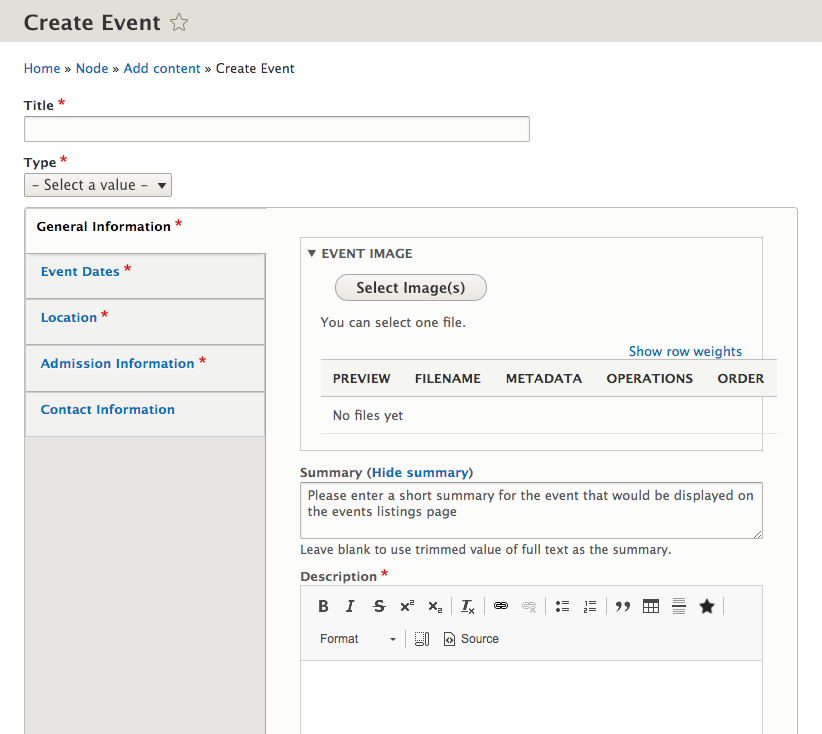Apply italic formatting in the editor
This screenshot has width=822, height=734.
pos(350,606)
